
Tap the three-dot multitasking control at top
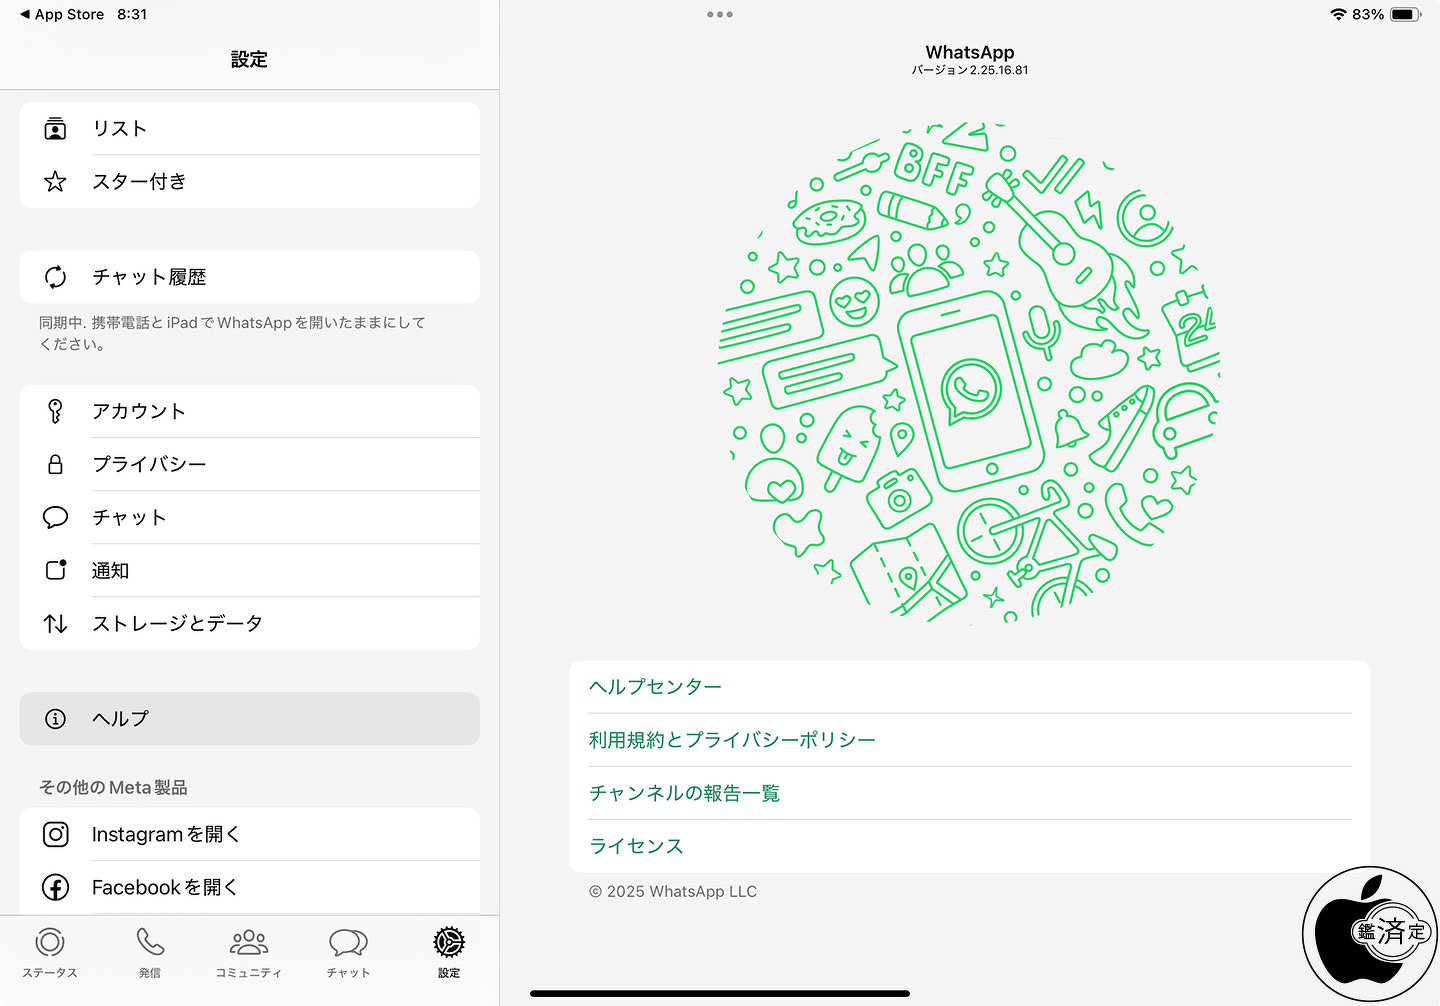click(720, 14)
